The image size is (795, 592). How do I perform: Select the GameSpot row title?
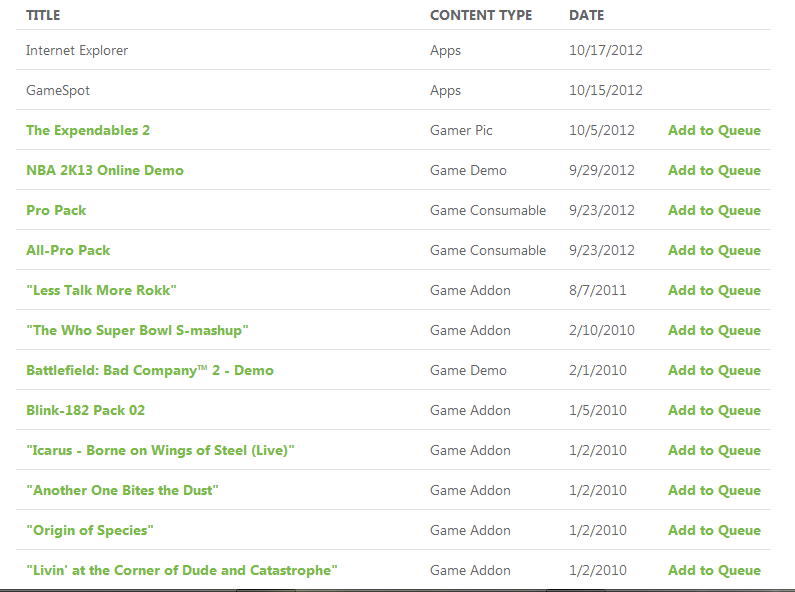pyautogui.click(x=58, y=90)
